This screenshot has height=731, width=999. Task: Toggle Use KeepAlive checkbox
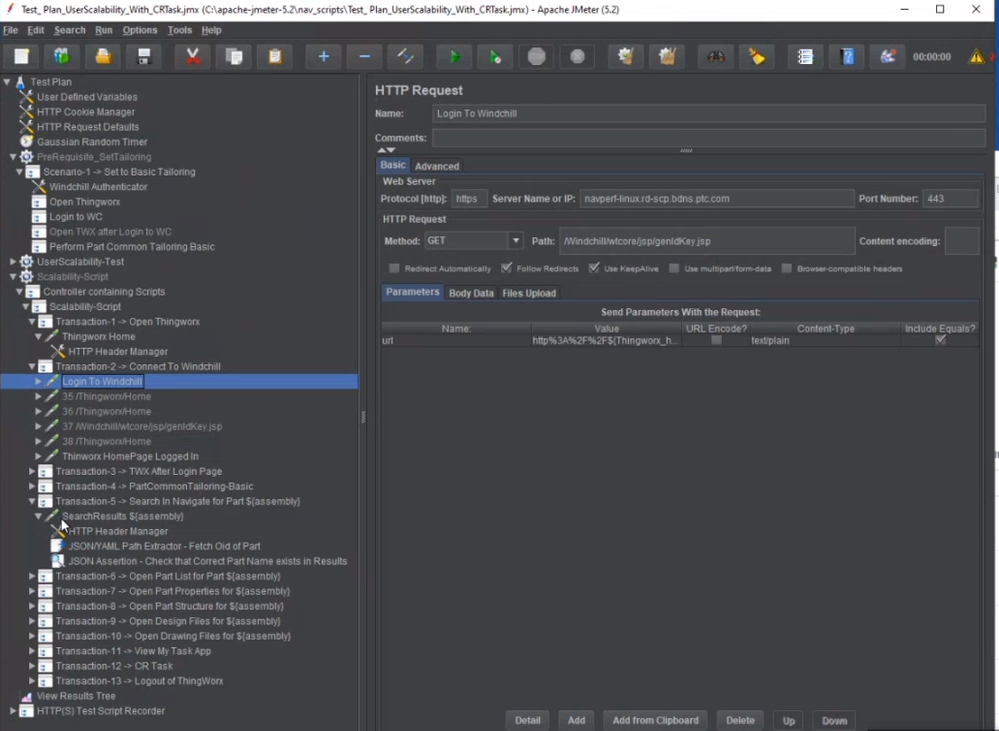tap(594, 268)
